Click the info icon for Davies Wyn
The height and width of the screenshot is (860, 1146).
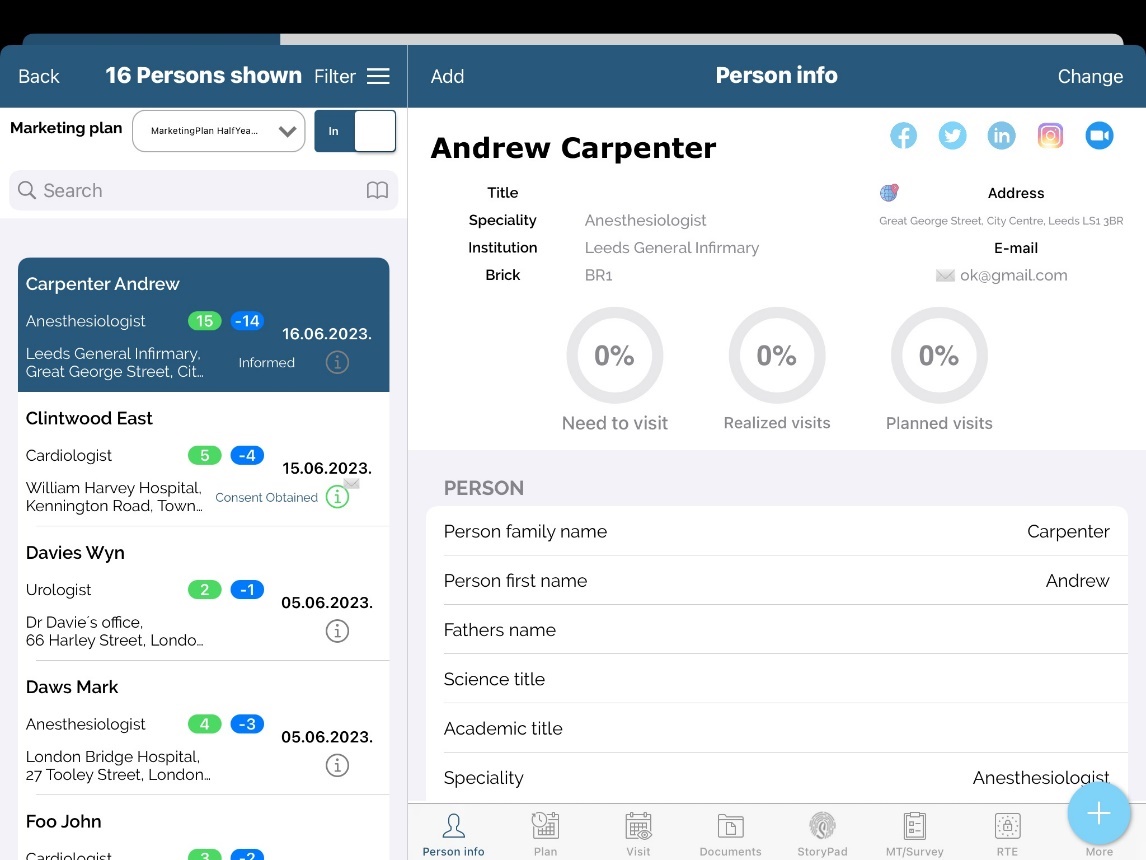pyautogui.click(x=338, y=631)
